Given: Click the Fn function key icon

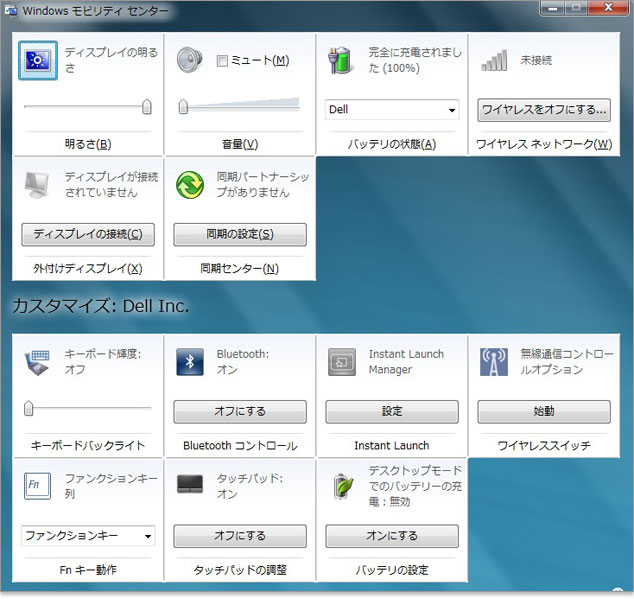Looking at the screenshot, I should click(x=37, y=486).
